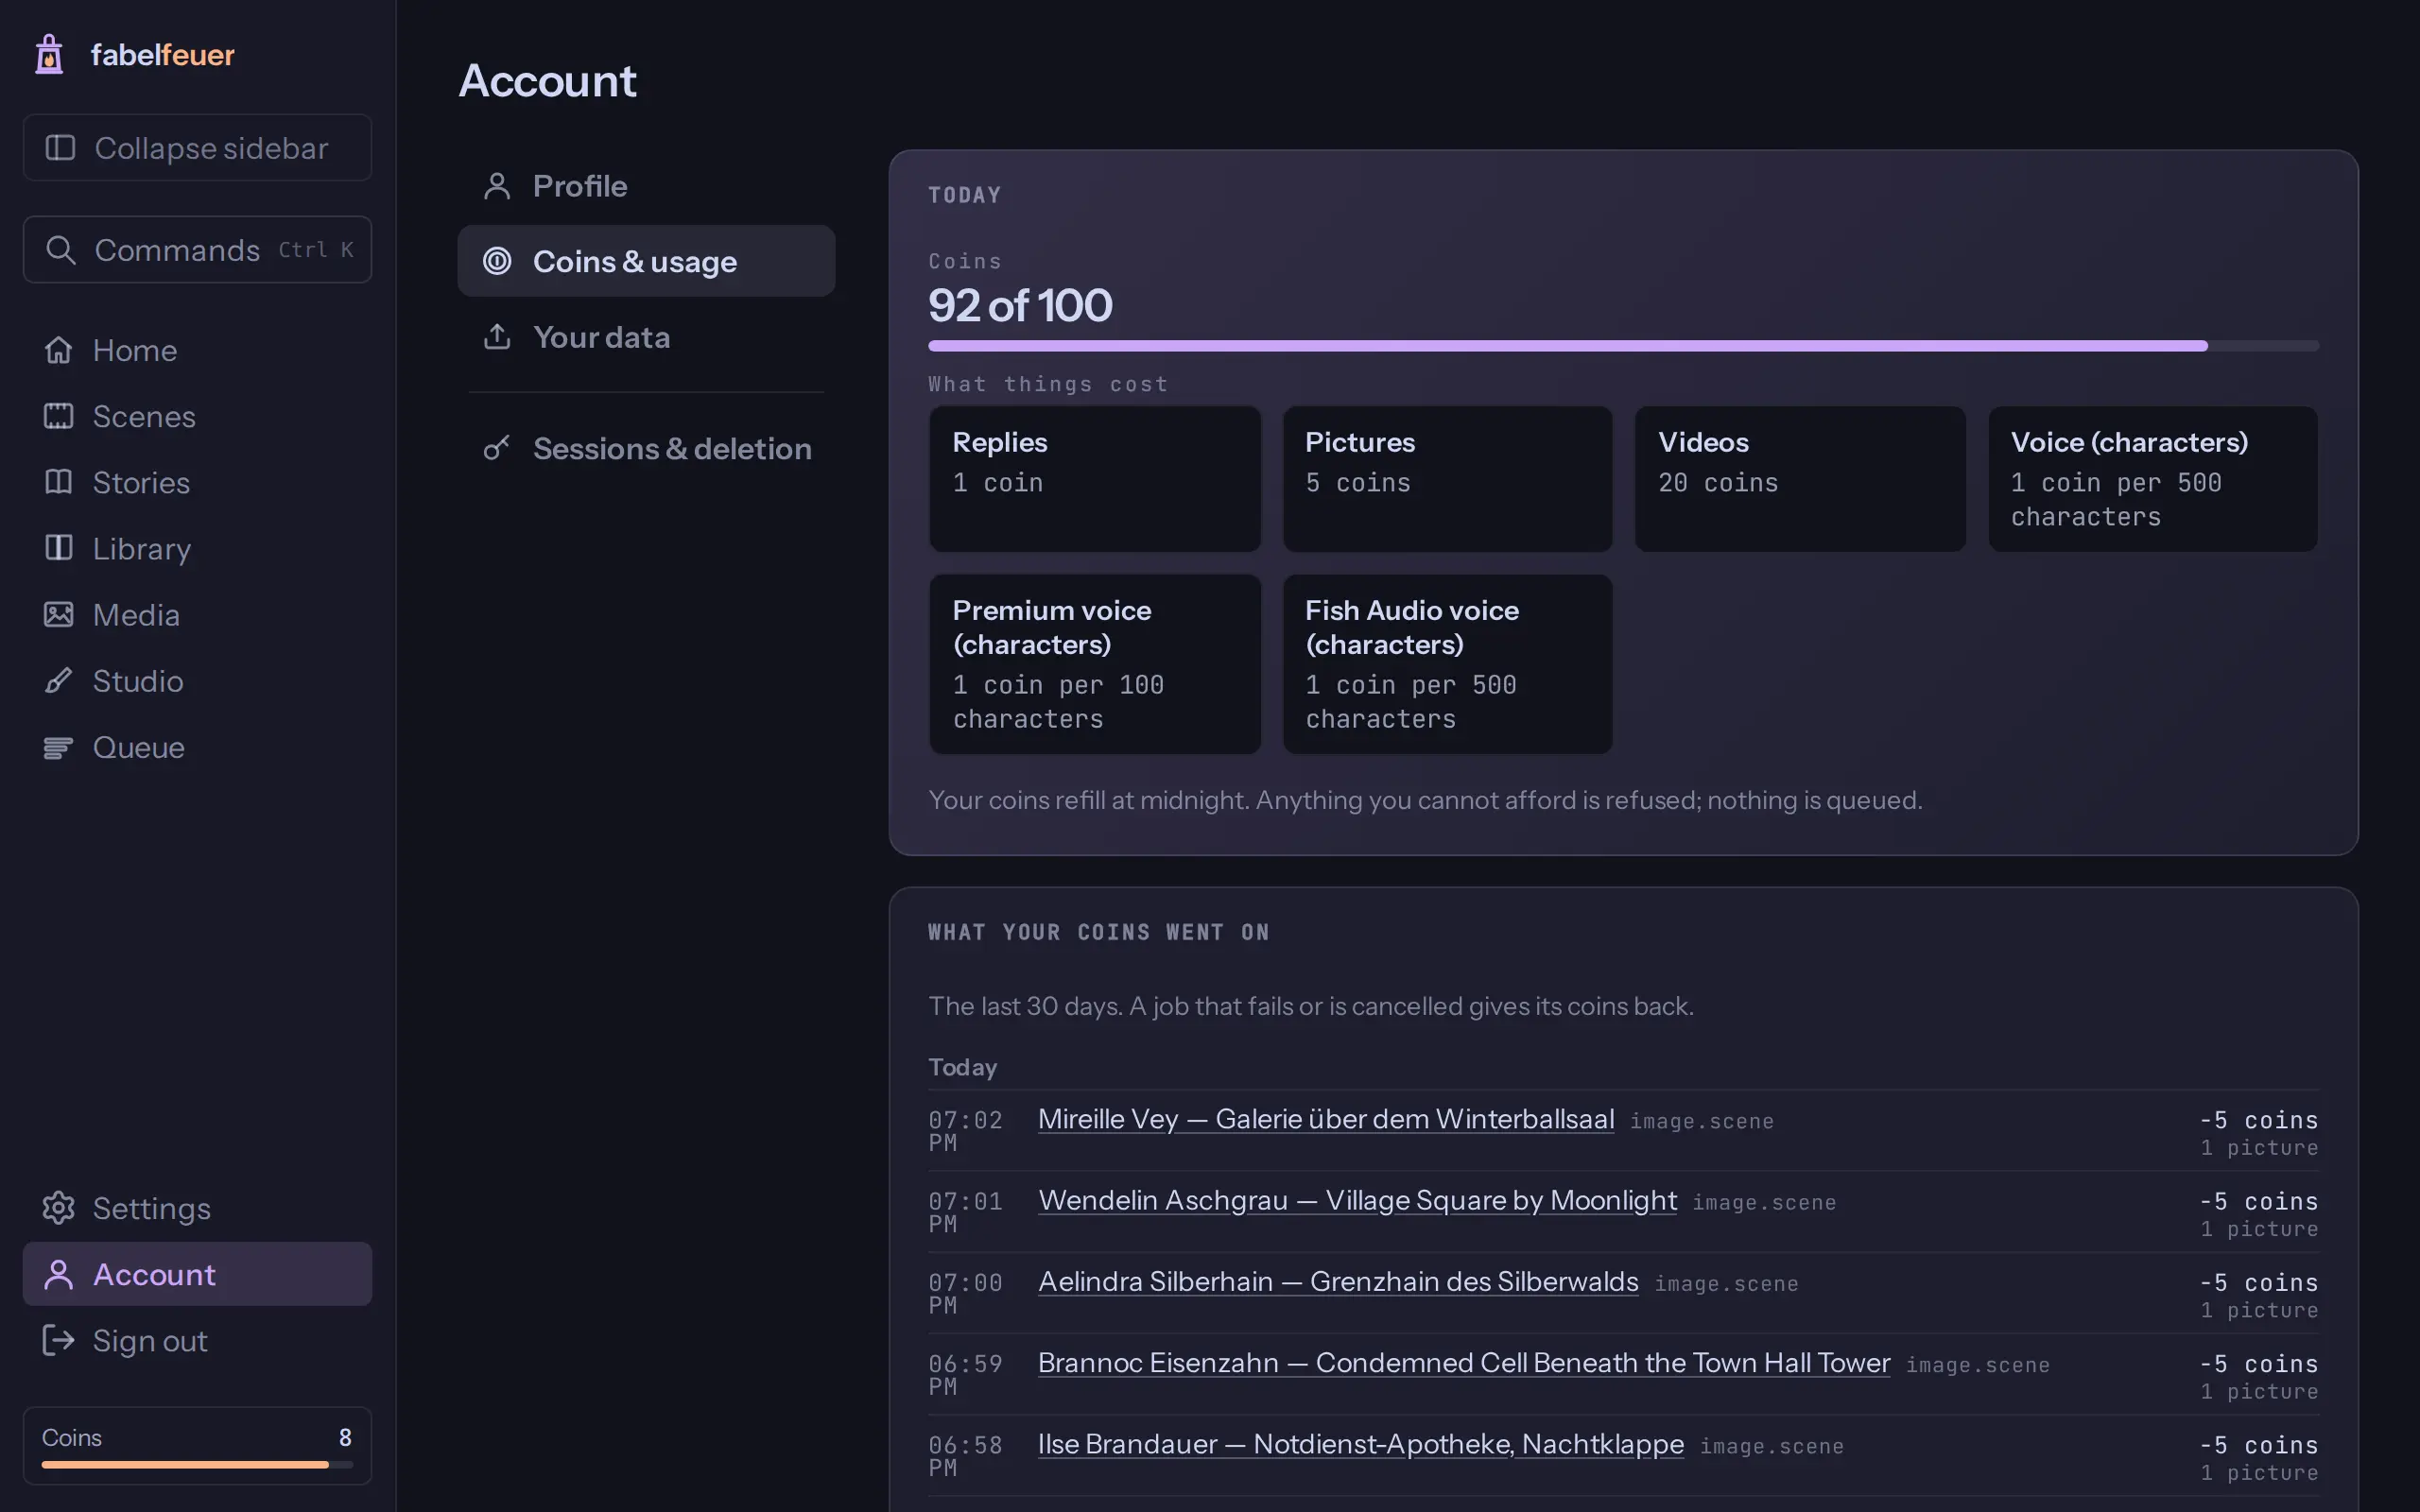This screenshot has width=2420, height=1512.
Task: Click the Collapse sidebar button
Action: point(197,148)
